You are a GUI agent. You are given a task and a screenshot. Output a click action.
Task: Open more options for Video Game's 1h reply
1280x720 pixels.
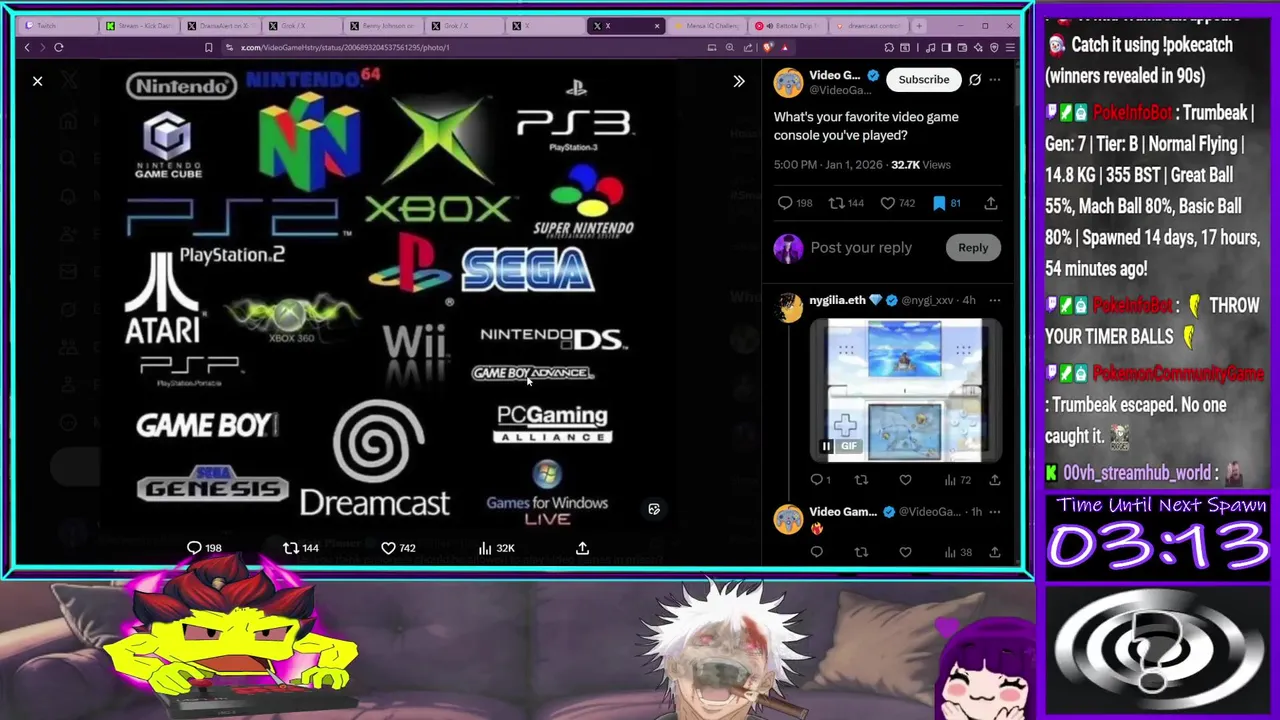point(994,512)
